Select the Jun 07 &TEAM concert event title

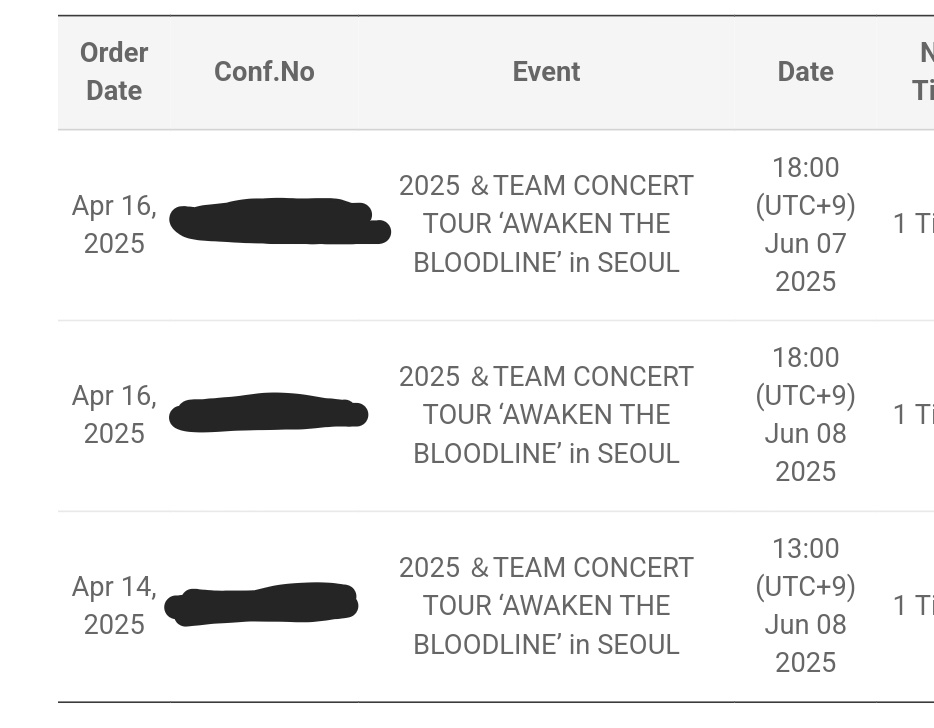[x=546, y=224]
